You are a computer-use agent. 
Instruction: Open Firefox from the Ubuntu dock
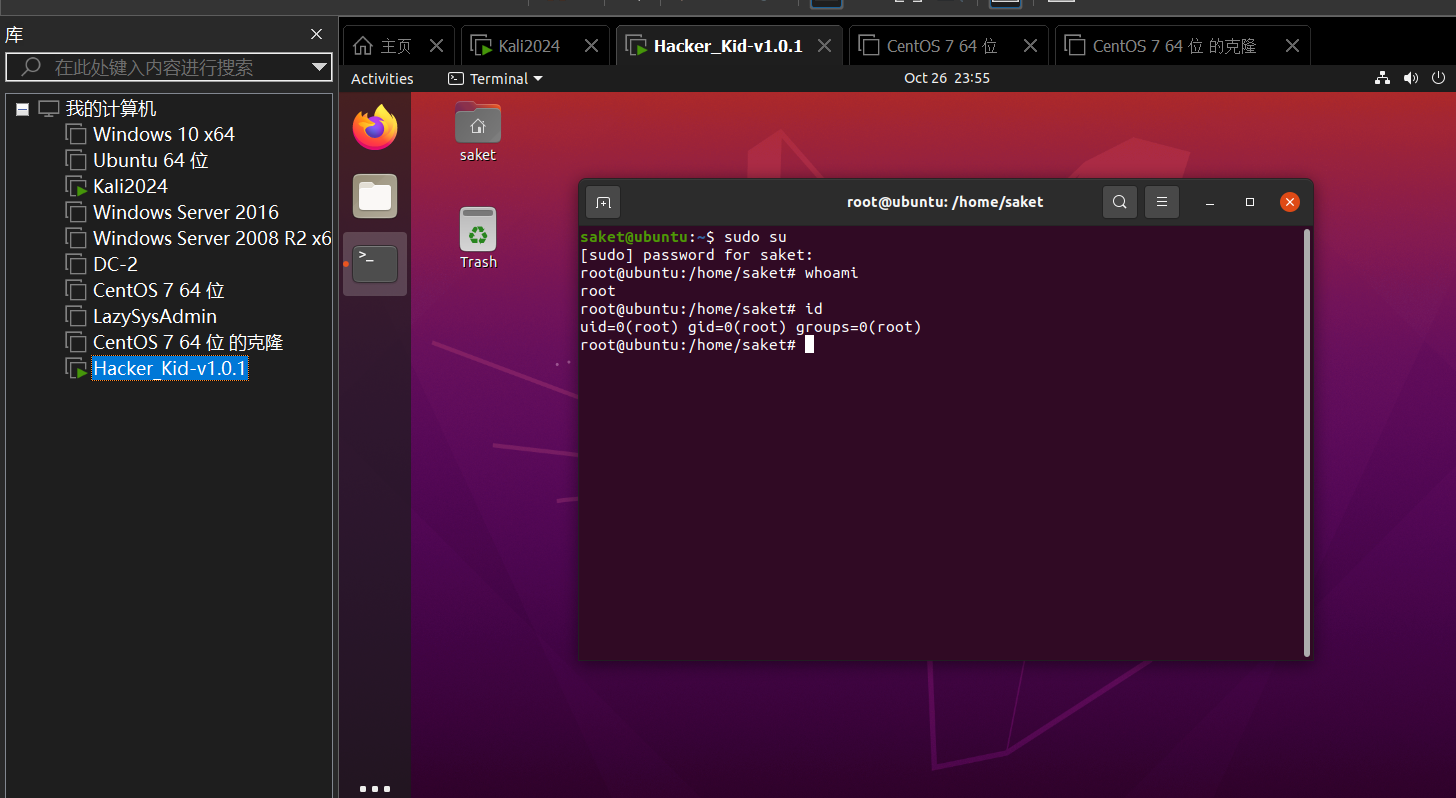(375, 128)
